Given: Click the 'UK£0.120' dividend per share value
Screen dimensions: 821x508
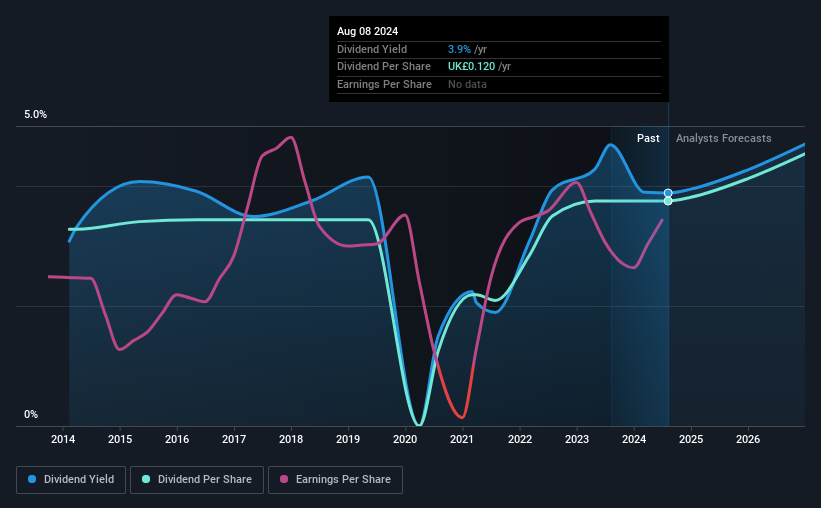Looking at the screenshot, I should point(471,67).
